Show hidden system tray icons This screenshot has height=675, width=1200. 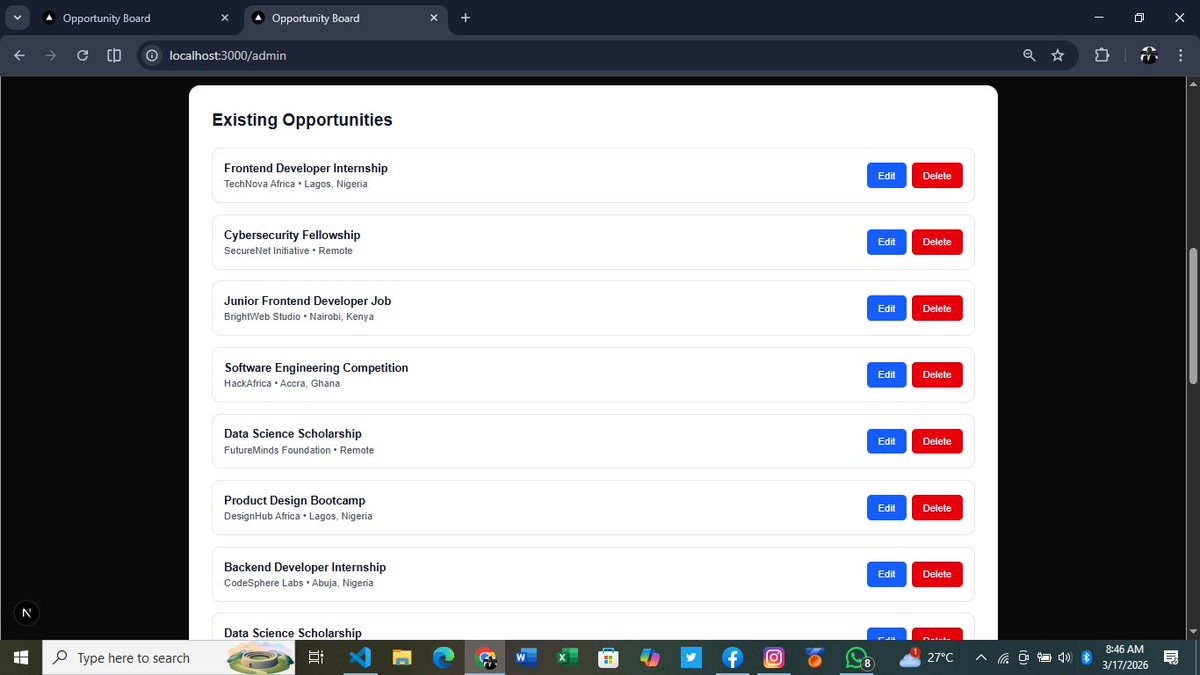coord(981,658)
